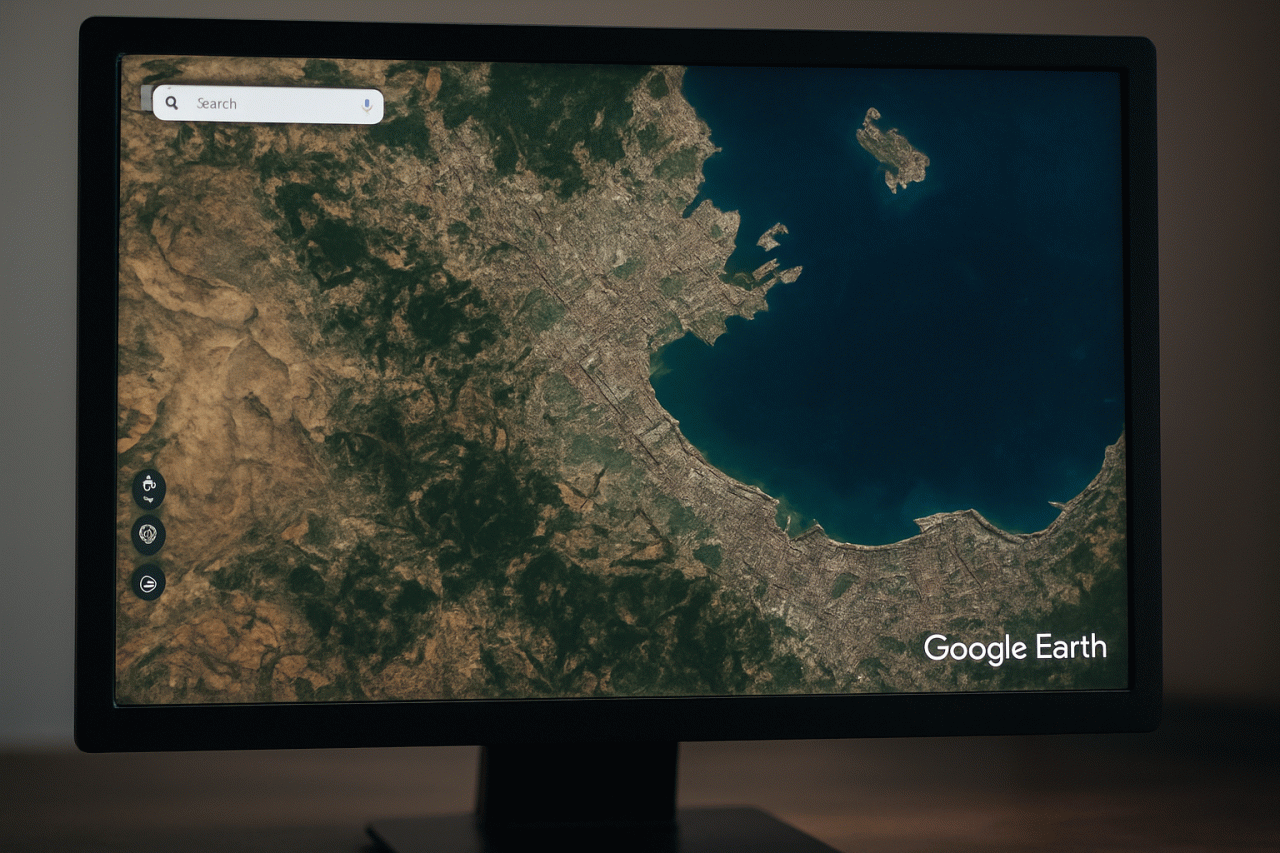Click the gray tab beside the search box
The height and width of the screenshot is (853, 1280).
coord(146,97)
